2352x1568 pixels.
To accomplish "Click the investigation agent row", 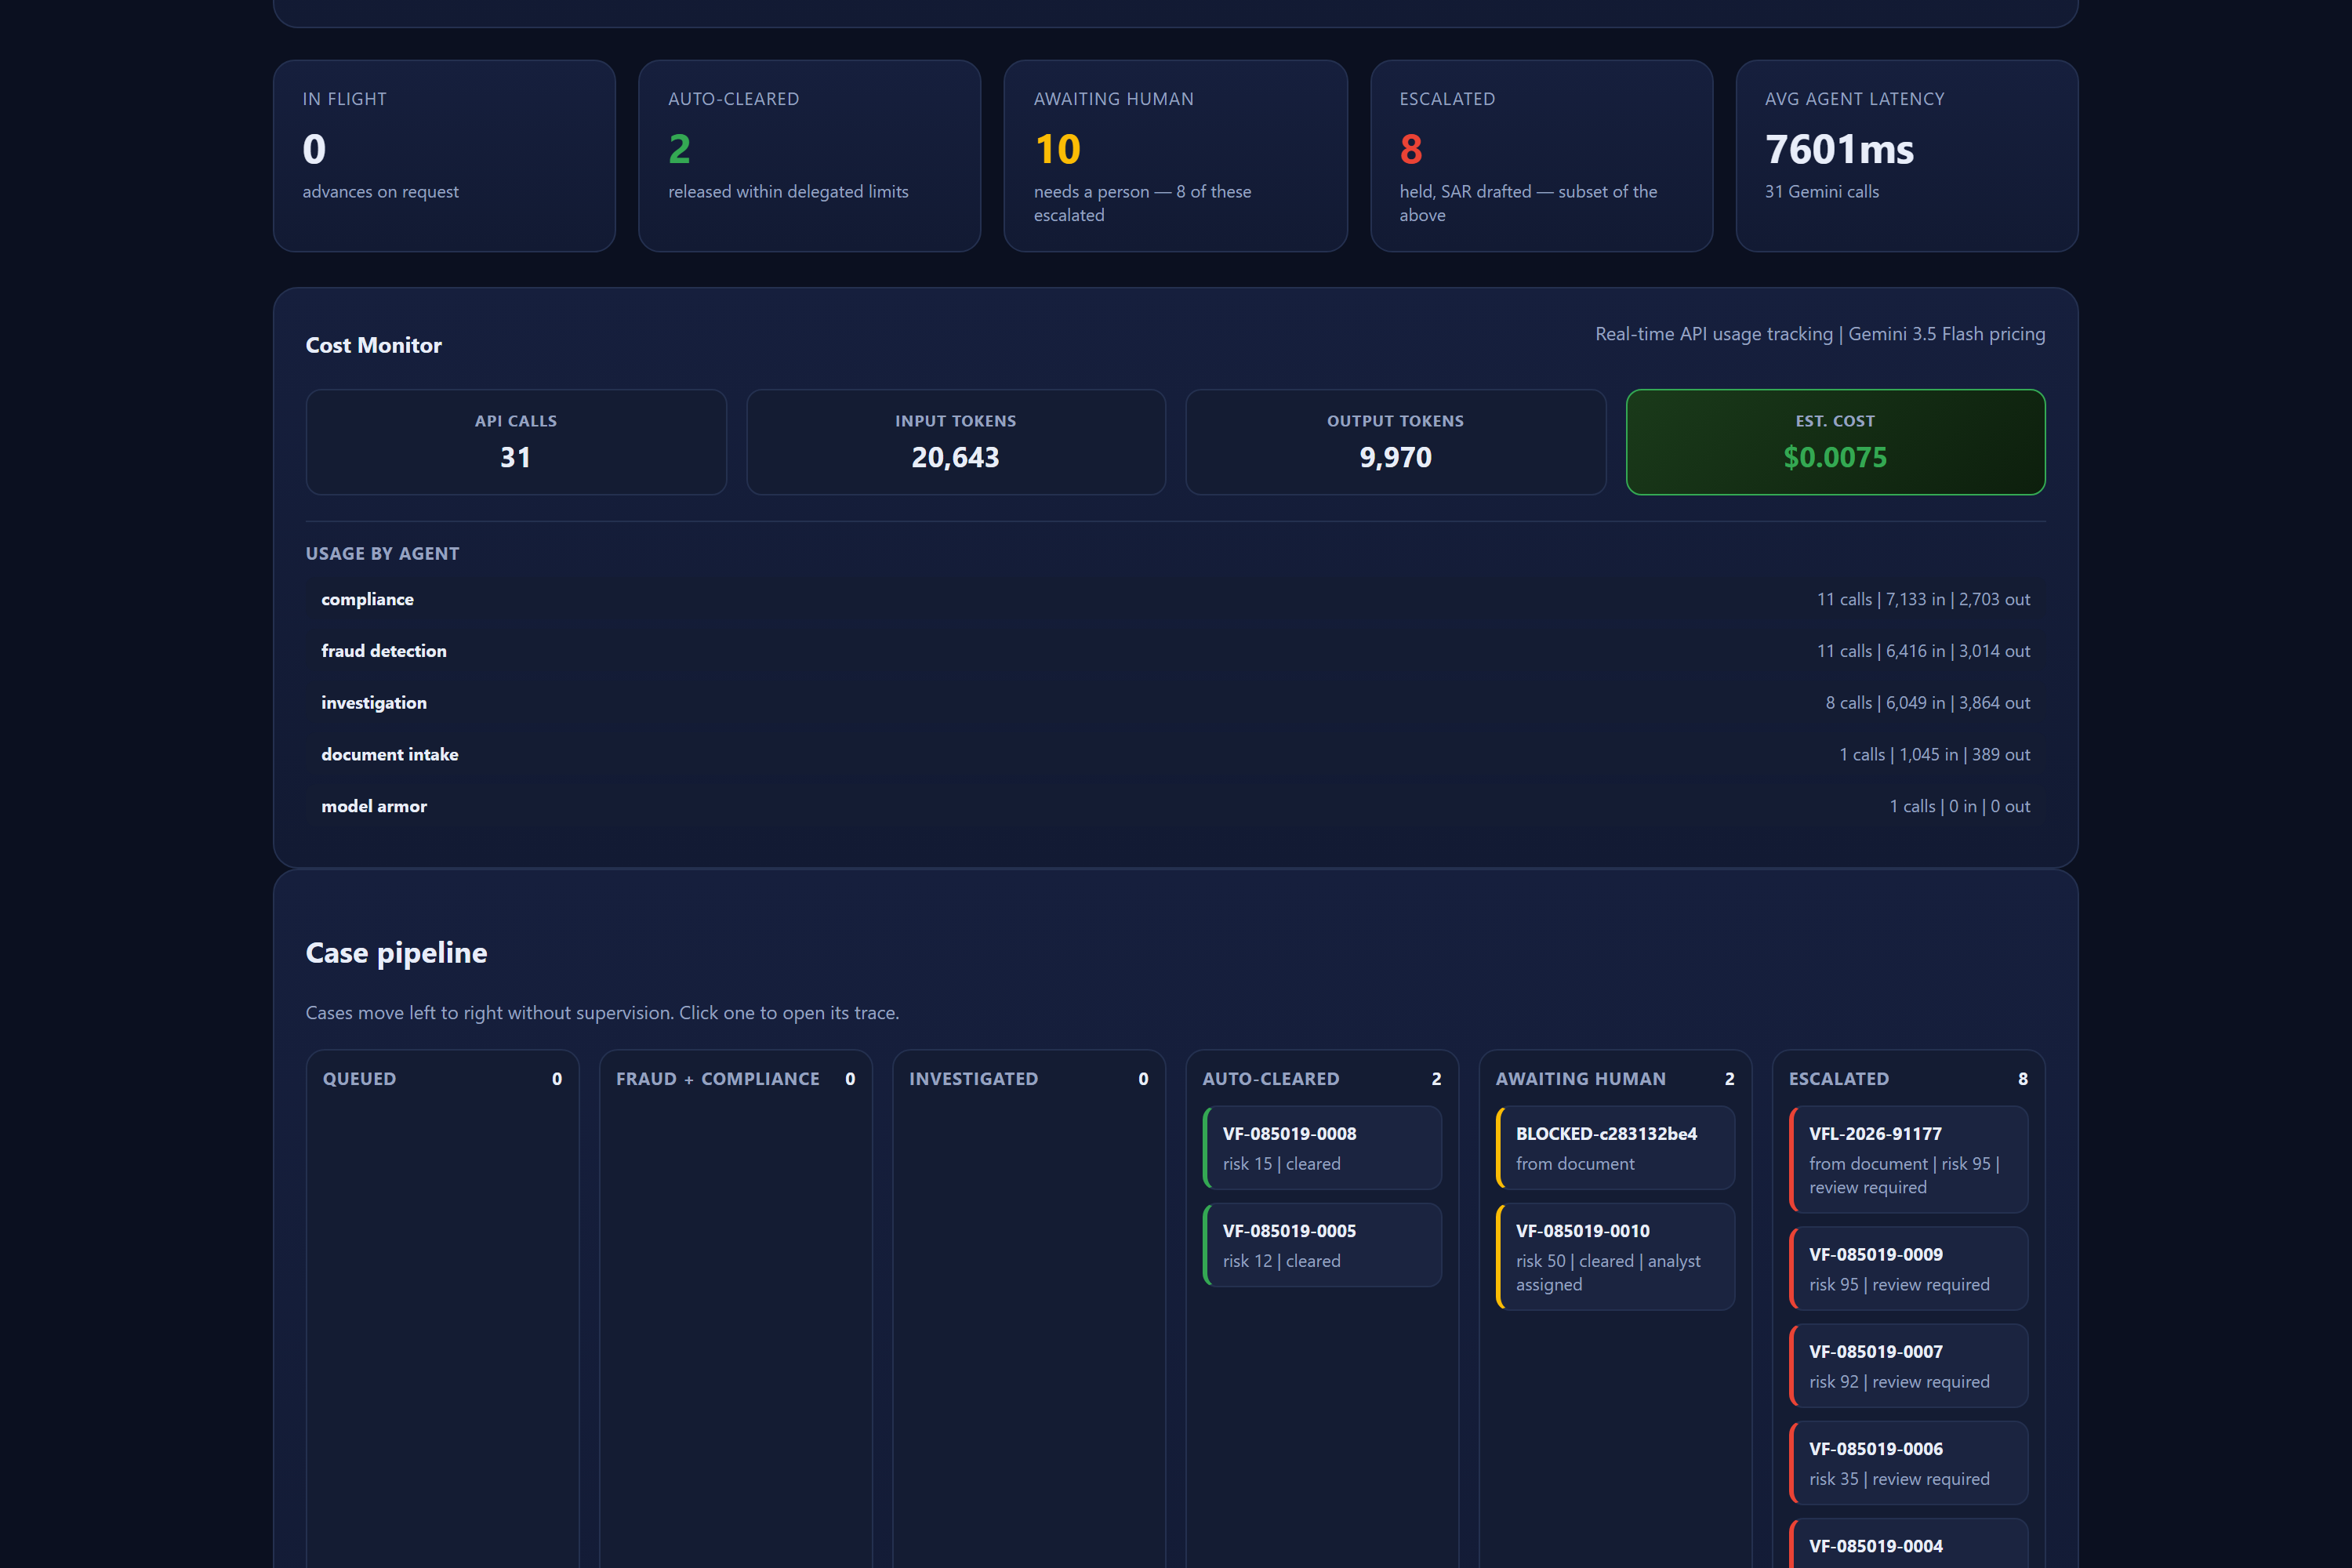I will point(1176,703).
